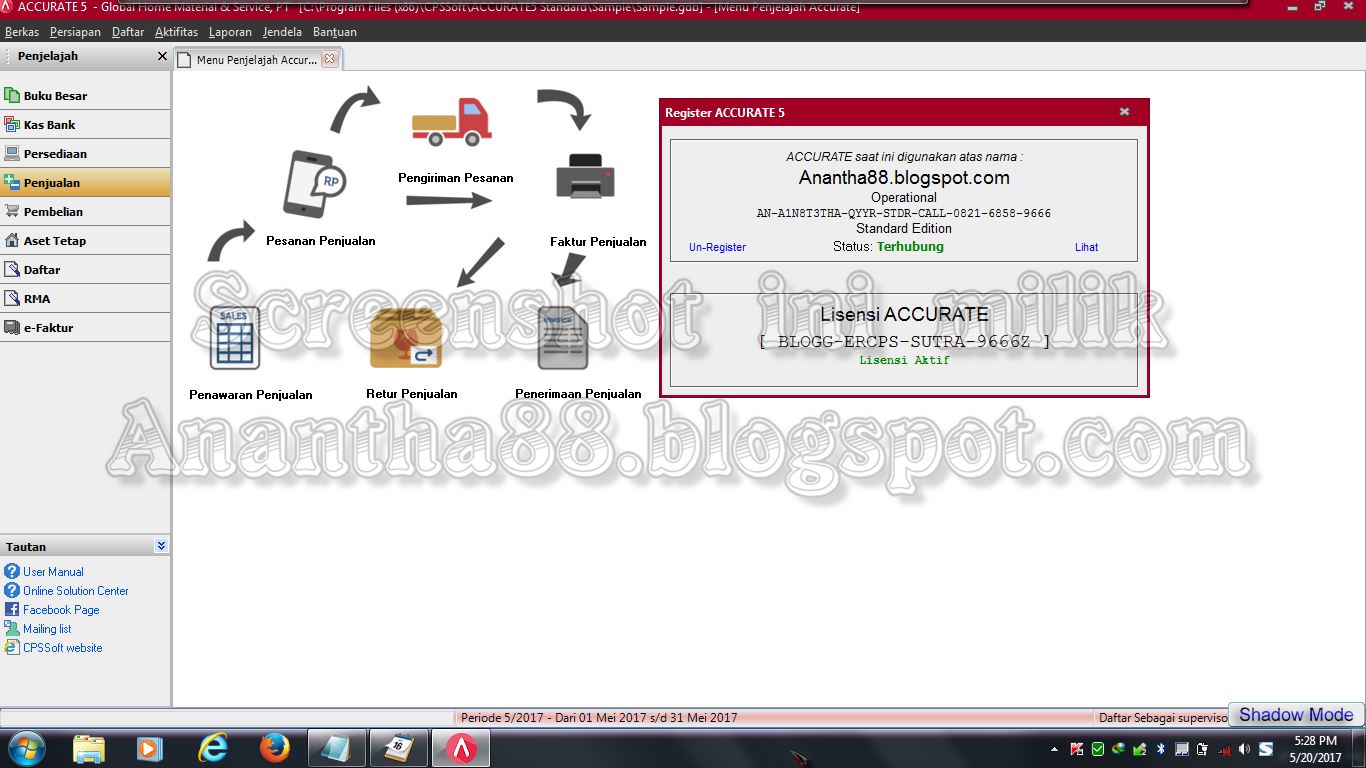Click the Pembelian cart icon
1366x768 pixels.
tap(12, 212)
